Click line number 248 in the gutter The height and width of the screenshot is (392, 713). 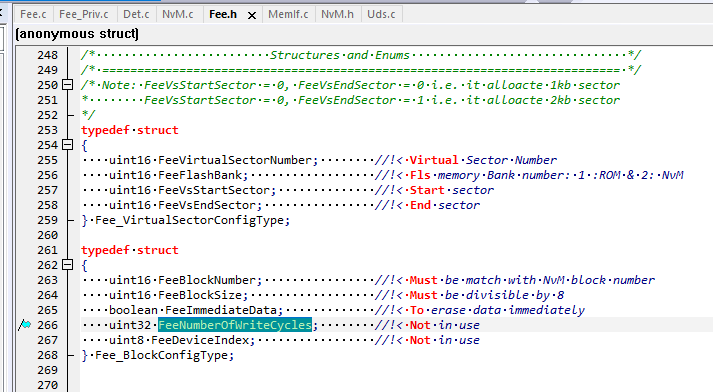coord(48,55)
